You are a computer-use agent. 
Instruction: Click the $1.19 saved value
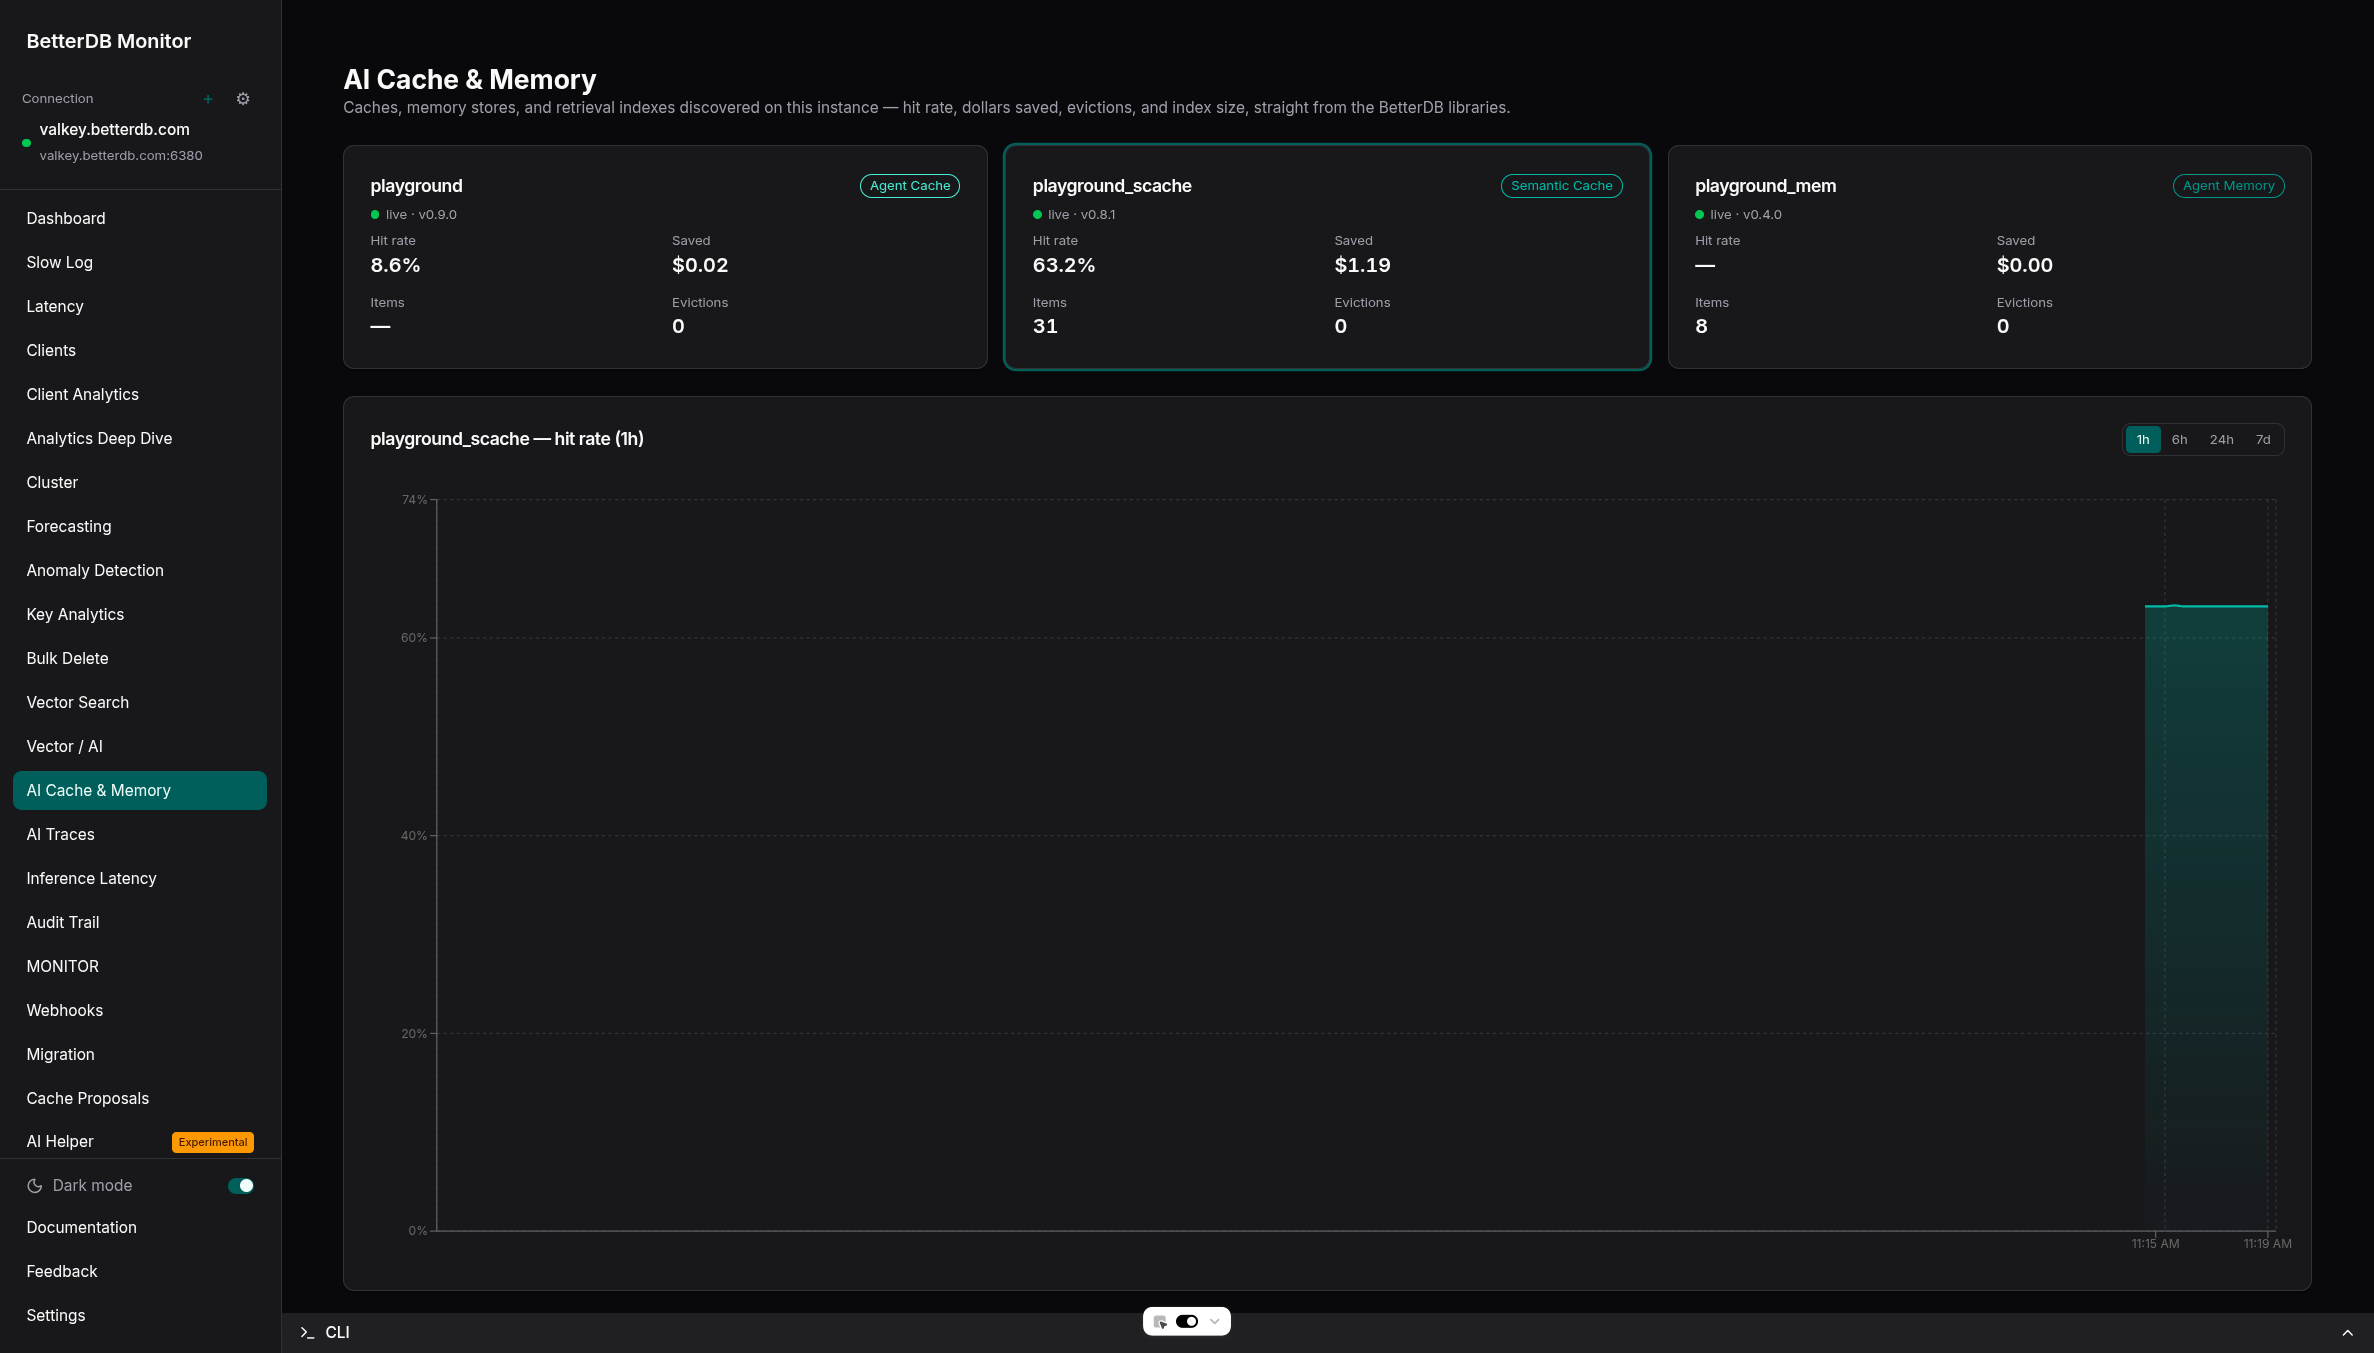point(1362,266)
